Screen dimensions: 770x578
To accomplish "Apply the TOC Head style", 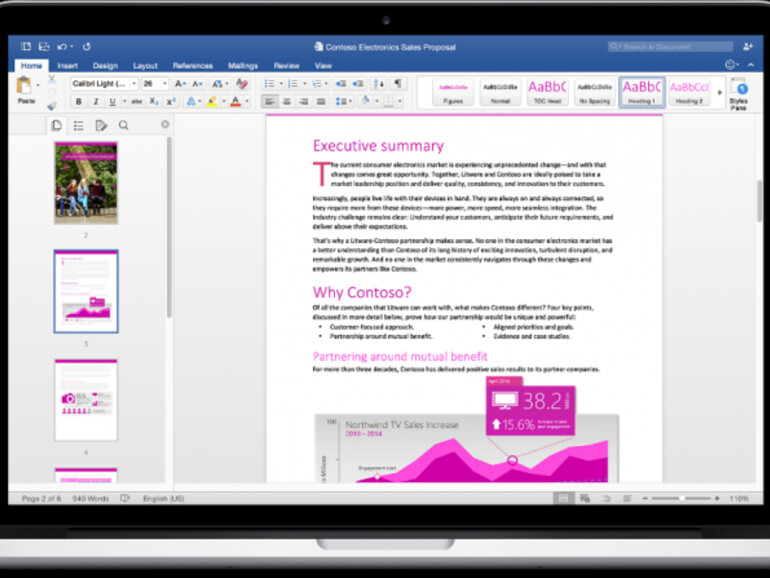I will coord(547,92).
